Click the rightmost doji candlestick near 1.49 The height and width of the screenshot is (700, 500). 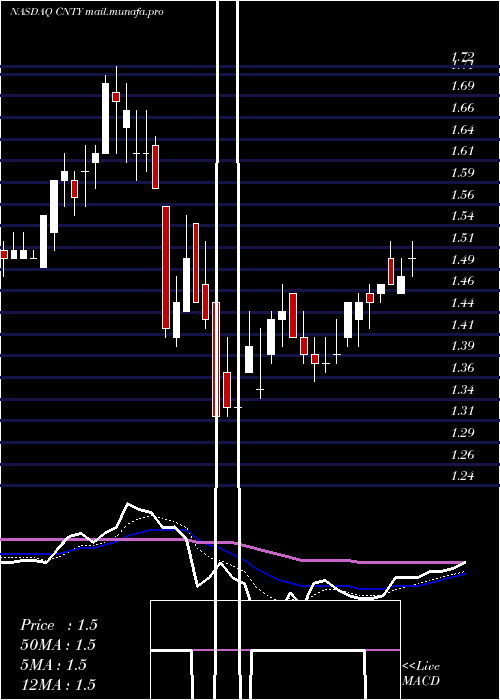point(412,259)
